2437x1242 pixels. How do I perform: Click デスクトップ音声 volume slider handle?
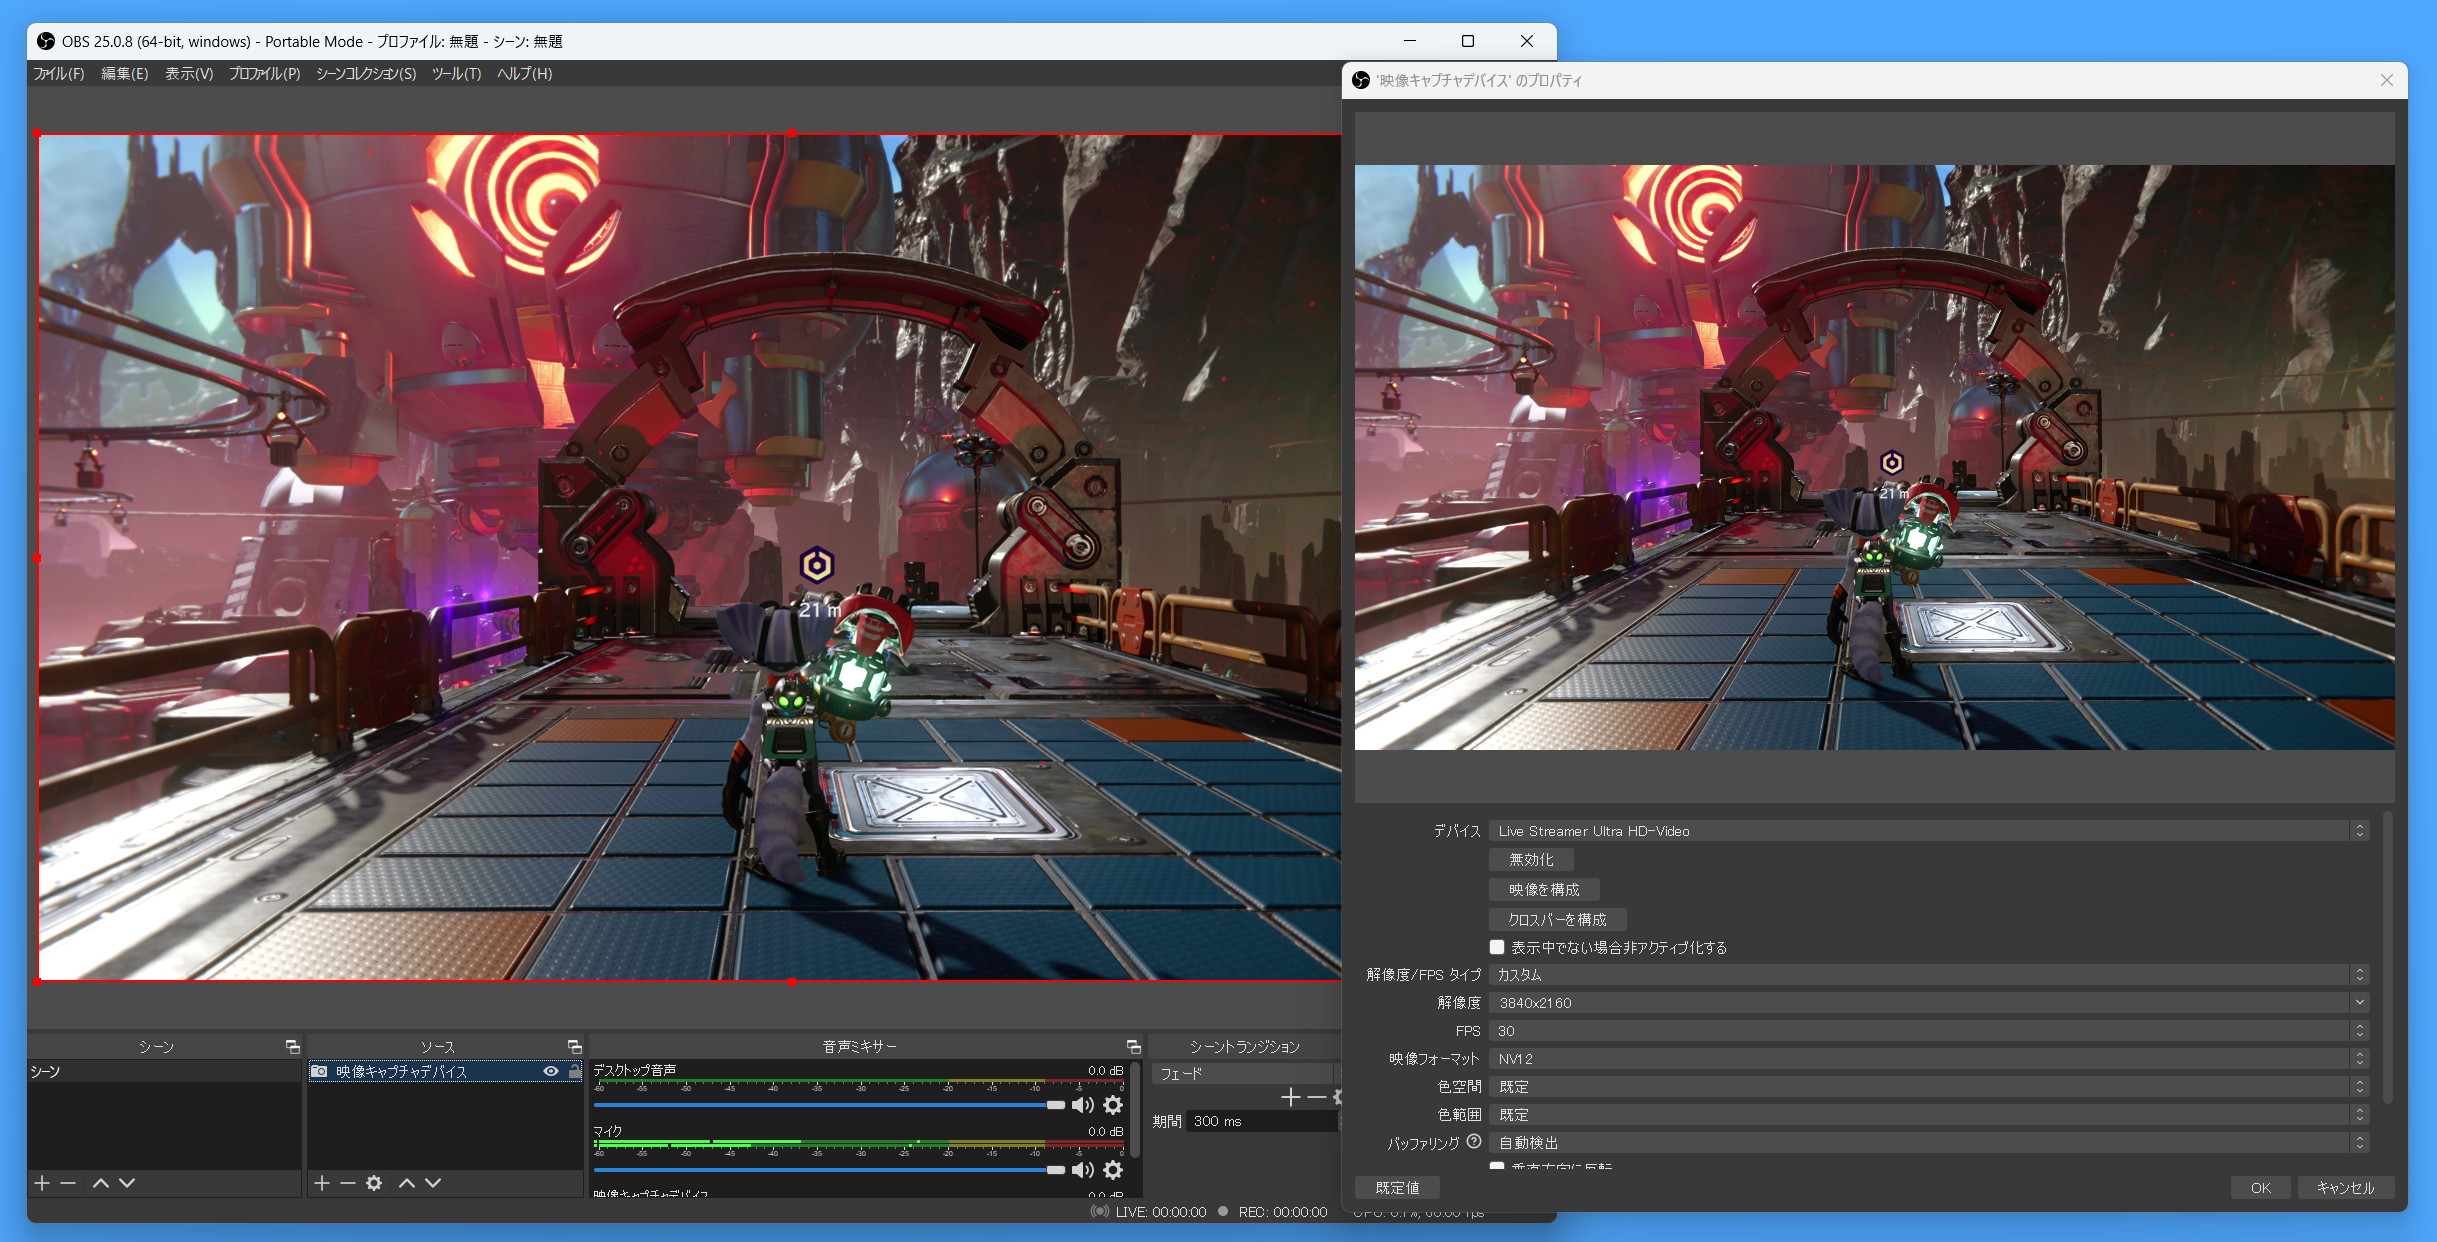1056,1105
